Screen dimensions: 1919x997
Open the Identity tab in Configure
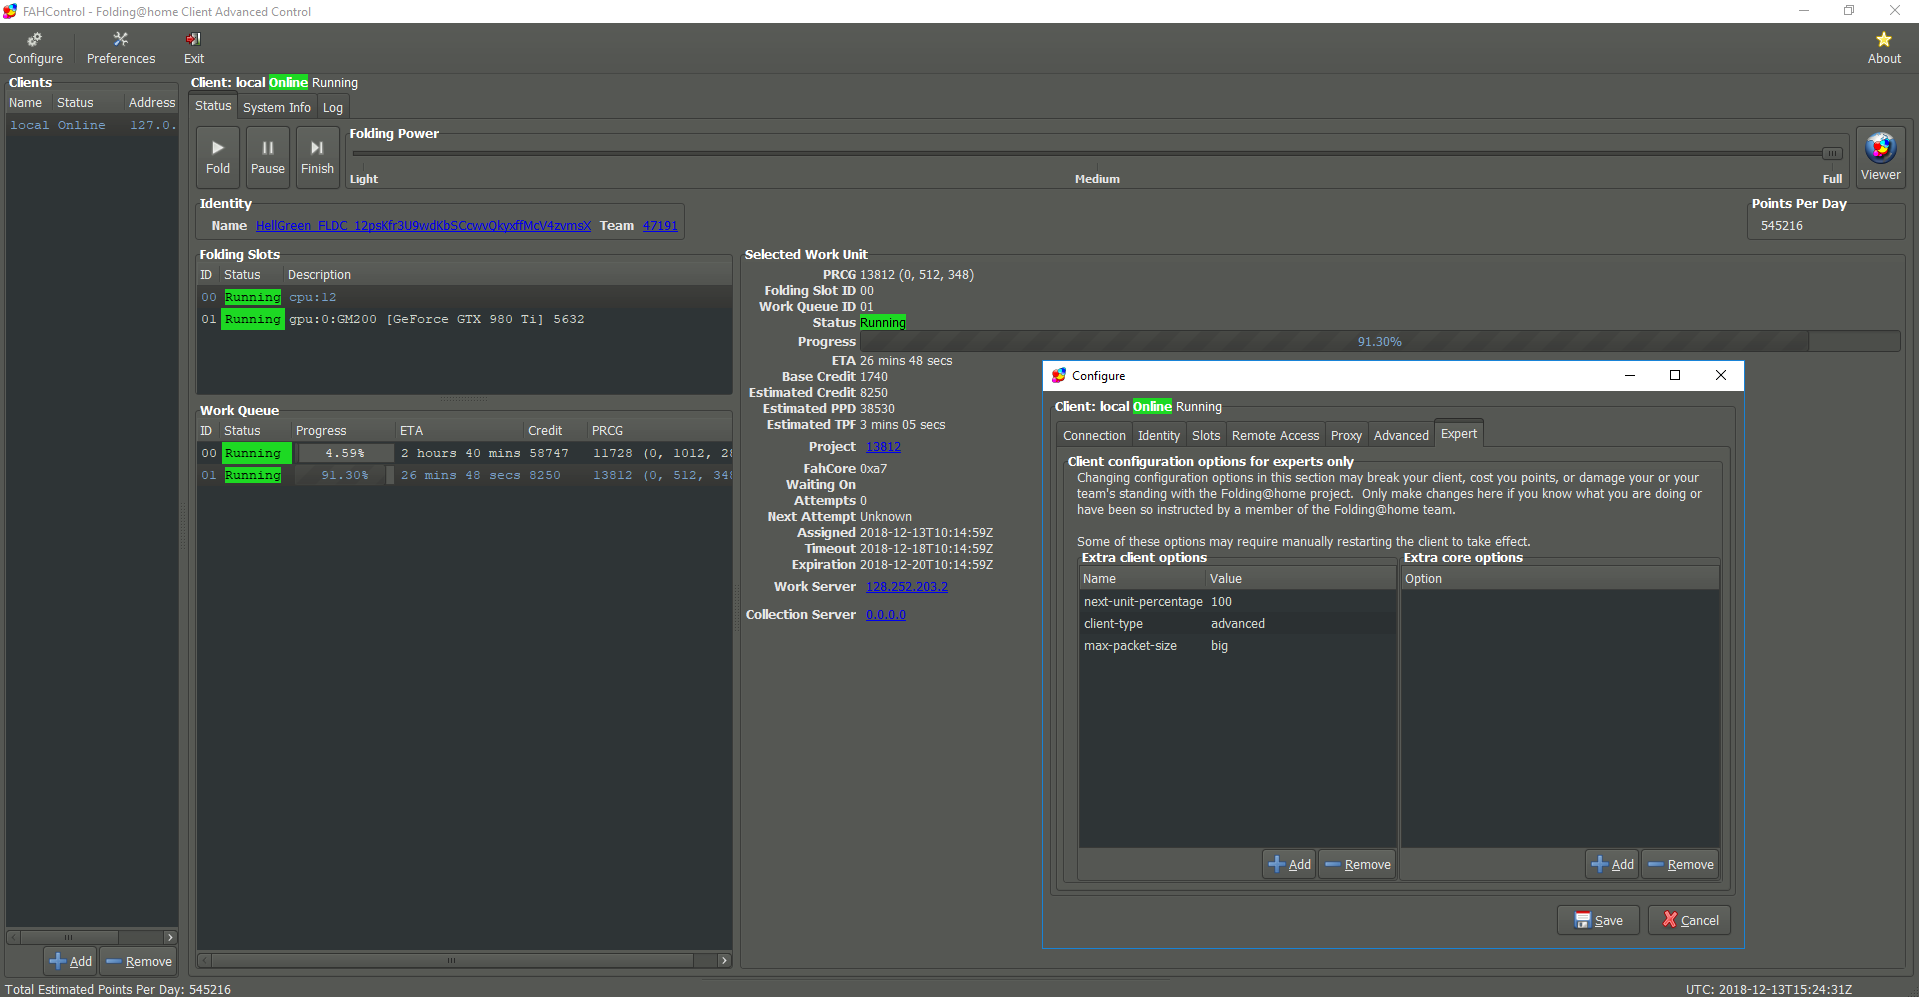click(1159, 435)
